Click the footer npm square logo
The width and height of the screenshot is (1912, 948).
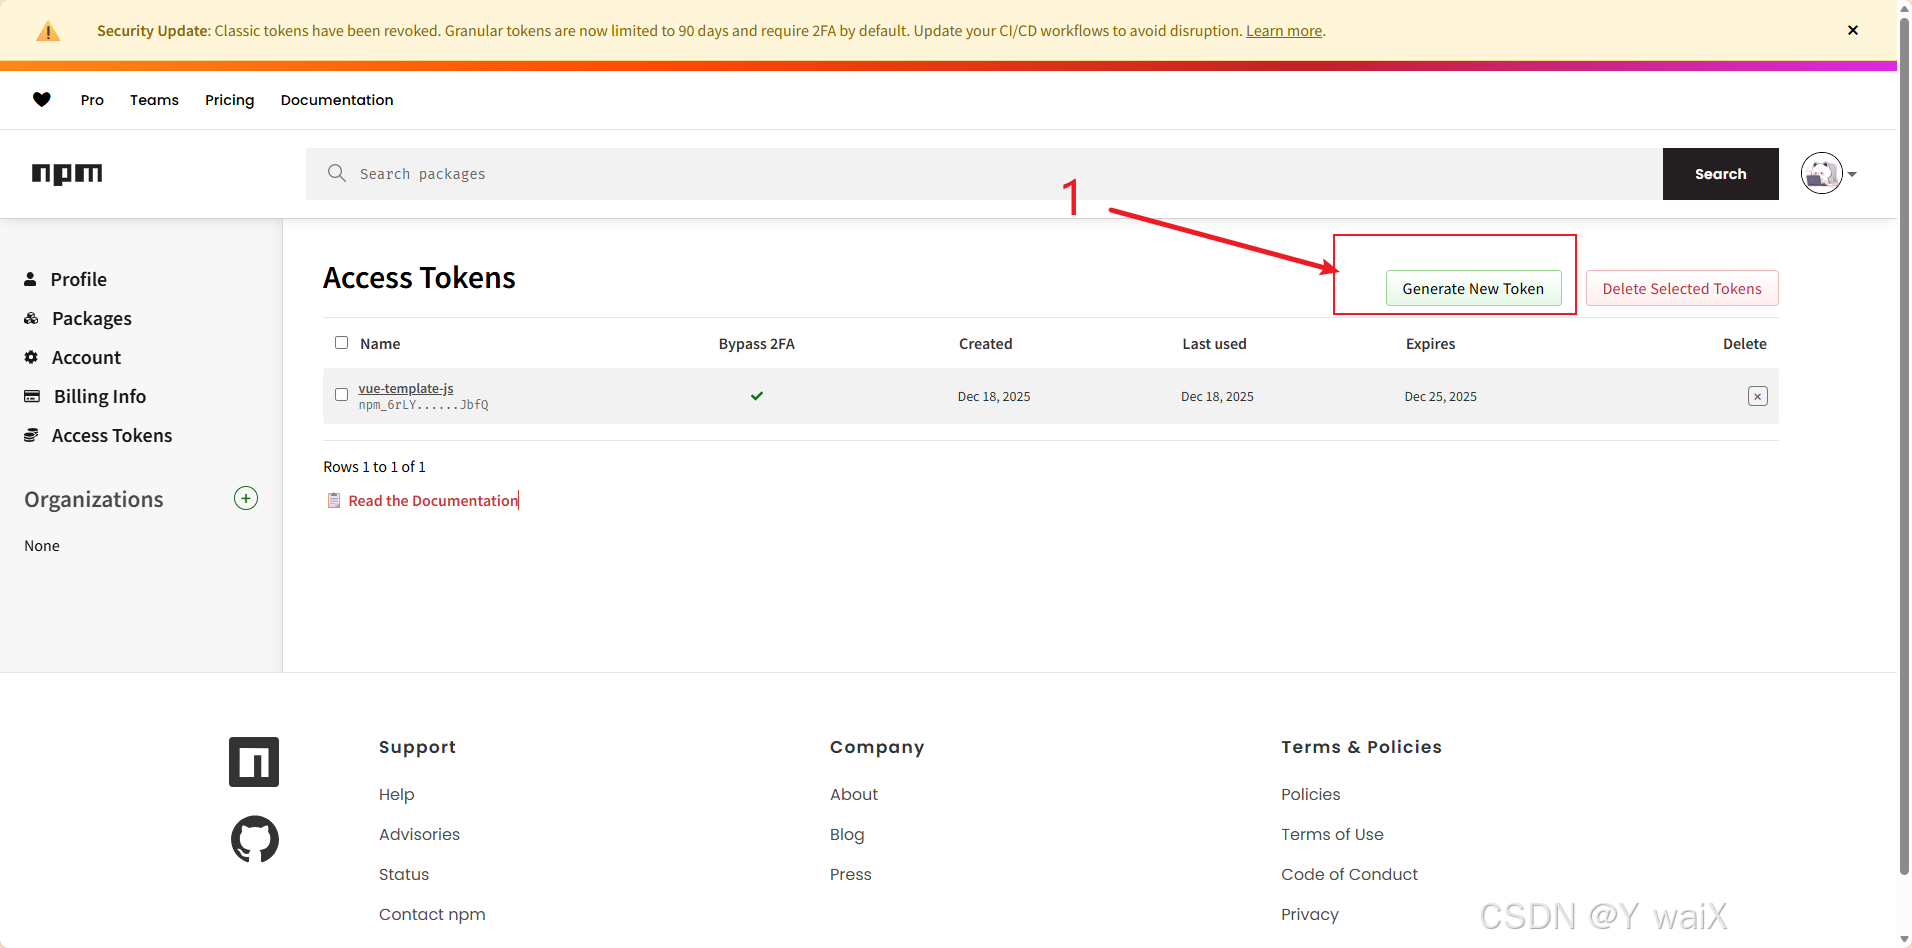(254, 762)
